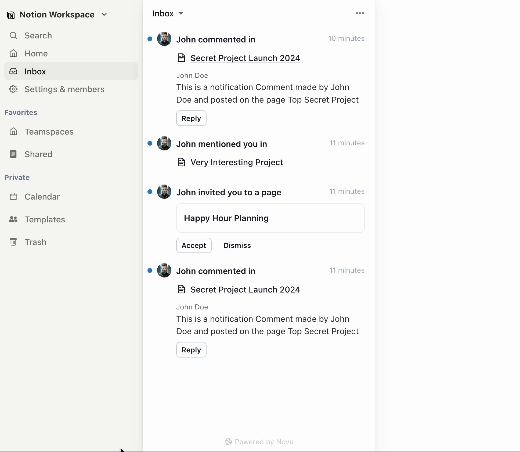This screenshot has height=452, width=520.
Task: Click the Templates people icon
Action: click(13, 219)
